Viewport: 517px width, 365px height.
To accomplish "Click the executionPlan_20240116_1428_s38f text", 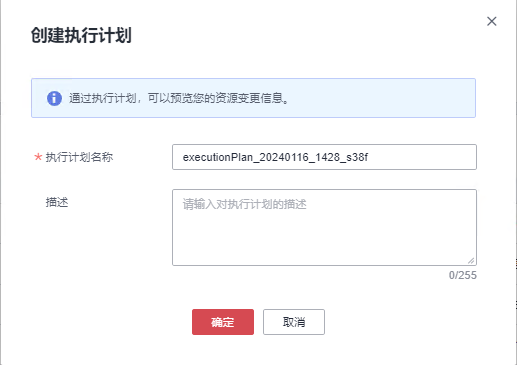I will pos(275,157).
